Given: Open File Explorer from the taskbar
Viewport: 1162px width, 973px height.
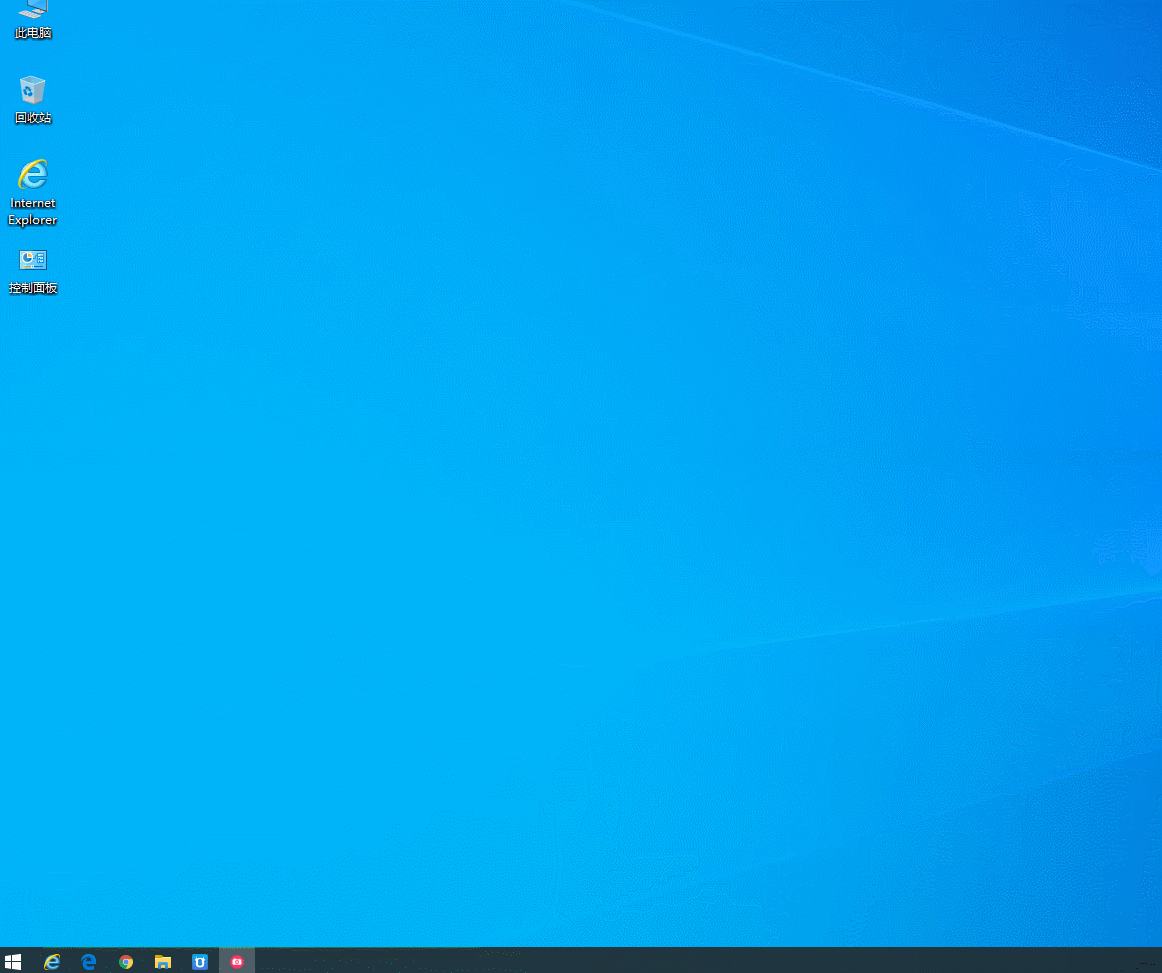Looking at the screenshot, I should [163, 961].
